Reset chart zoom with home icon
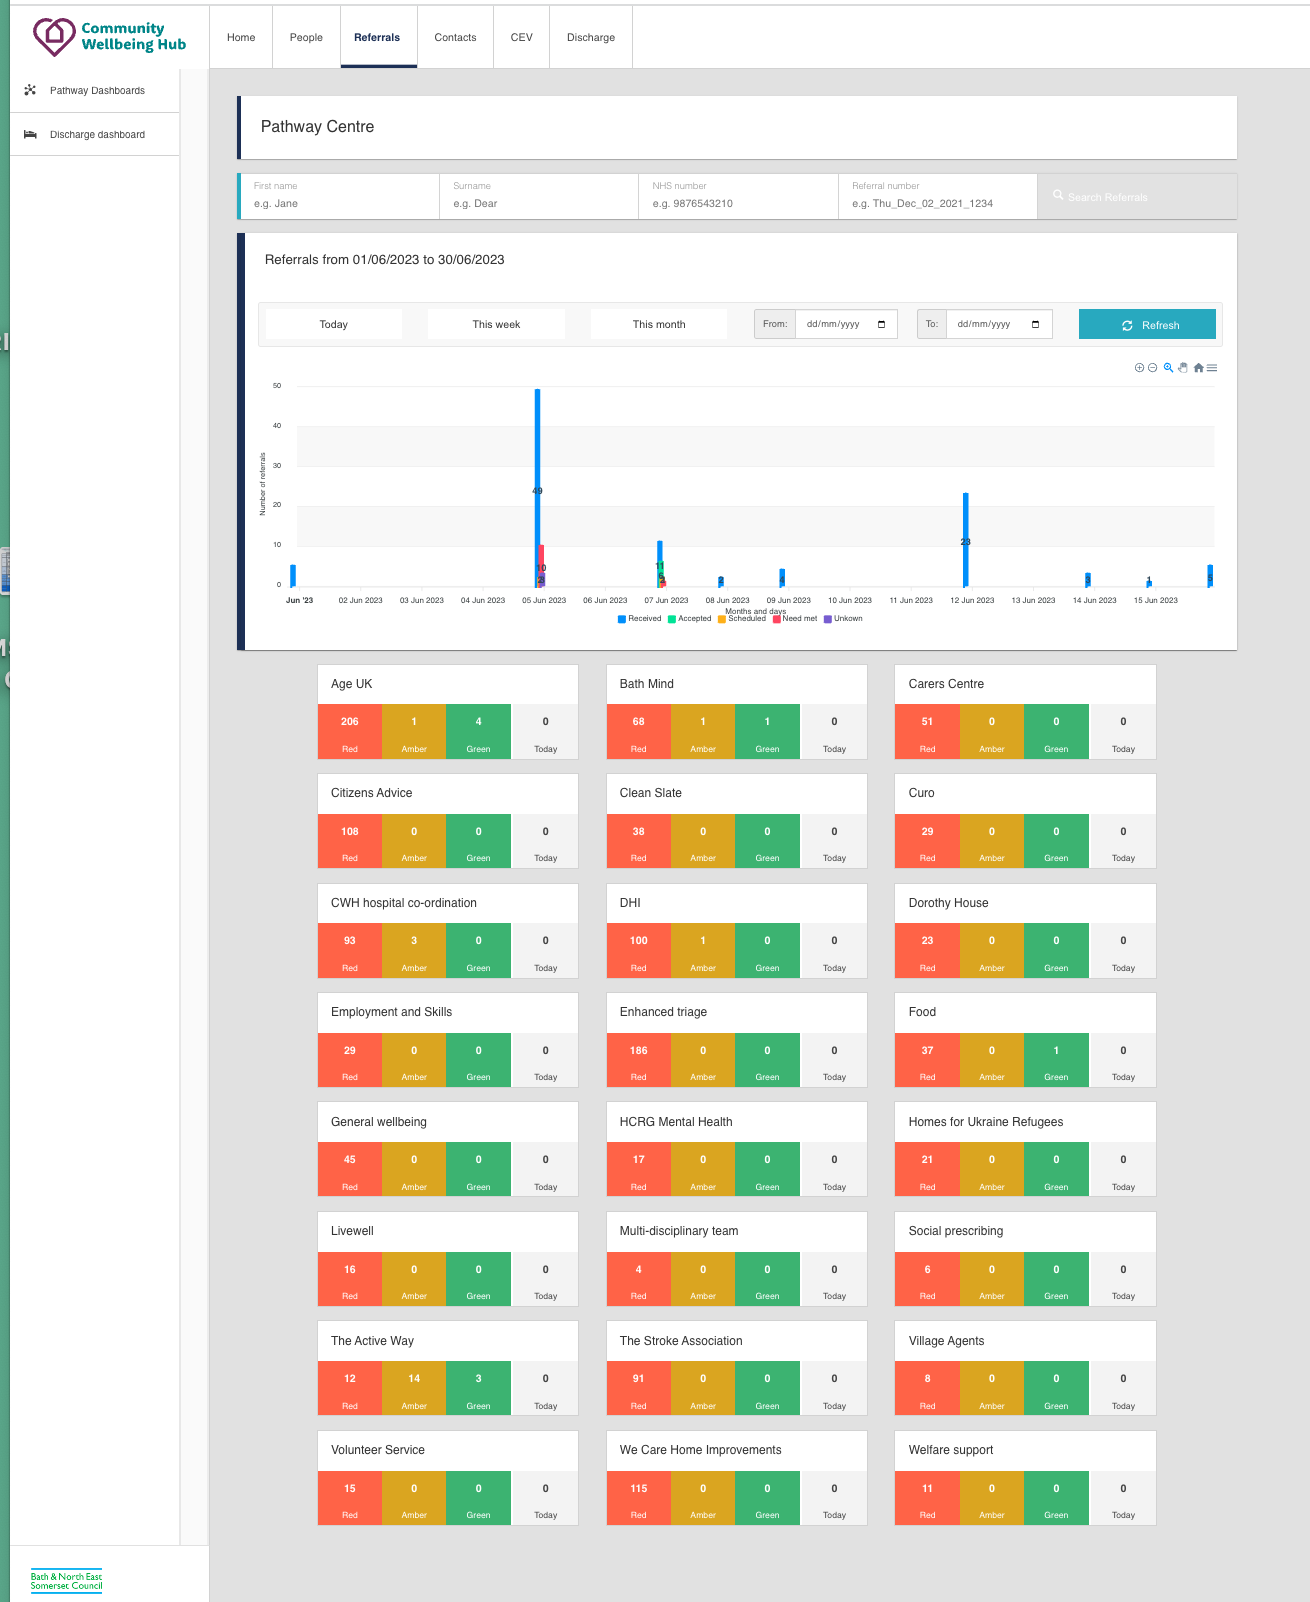Screen dimensions: 1310x1602 click(1198, 368)
